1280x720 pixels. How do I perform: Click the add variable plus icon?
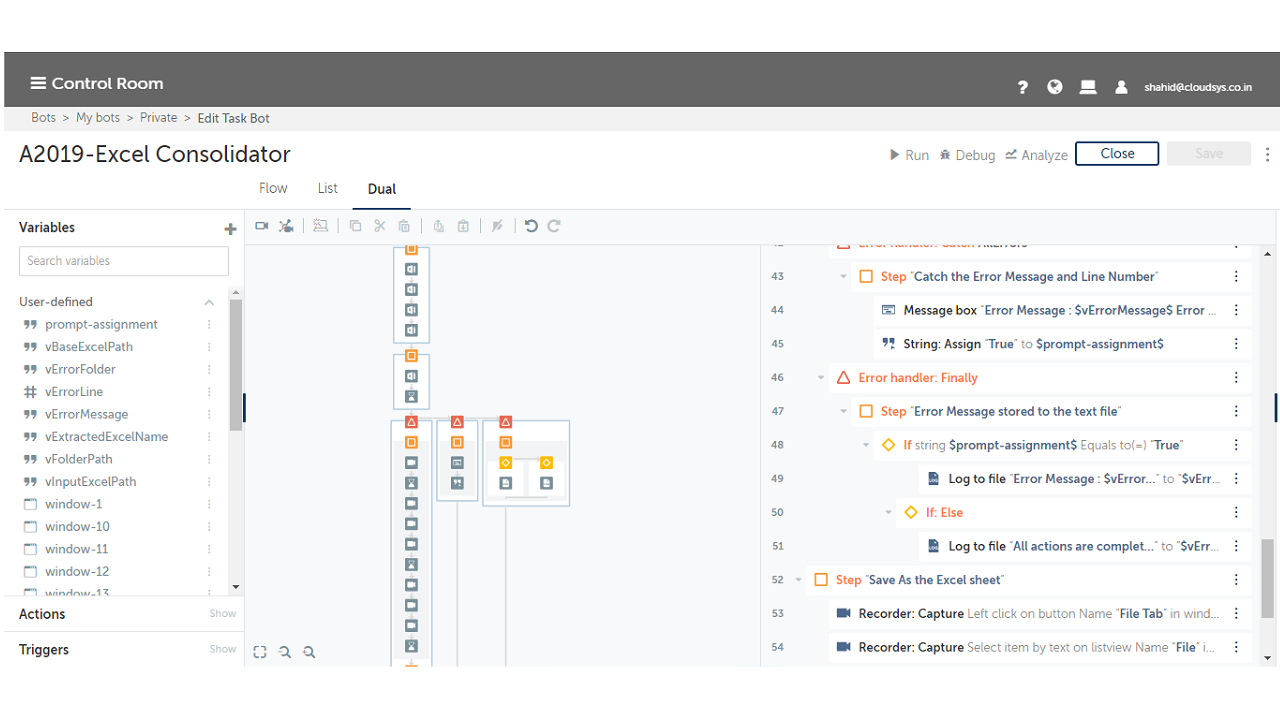point(230,229)
